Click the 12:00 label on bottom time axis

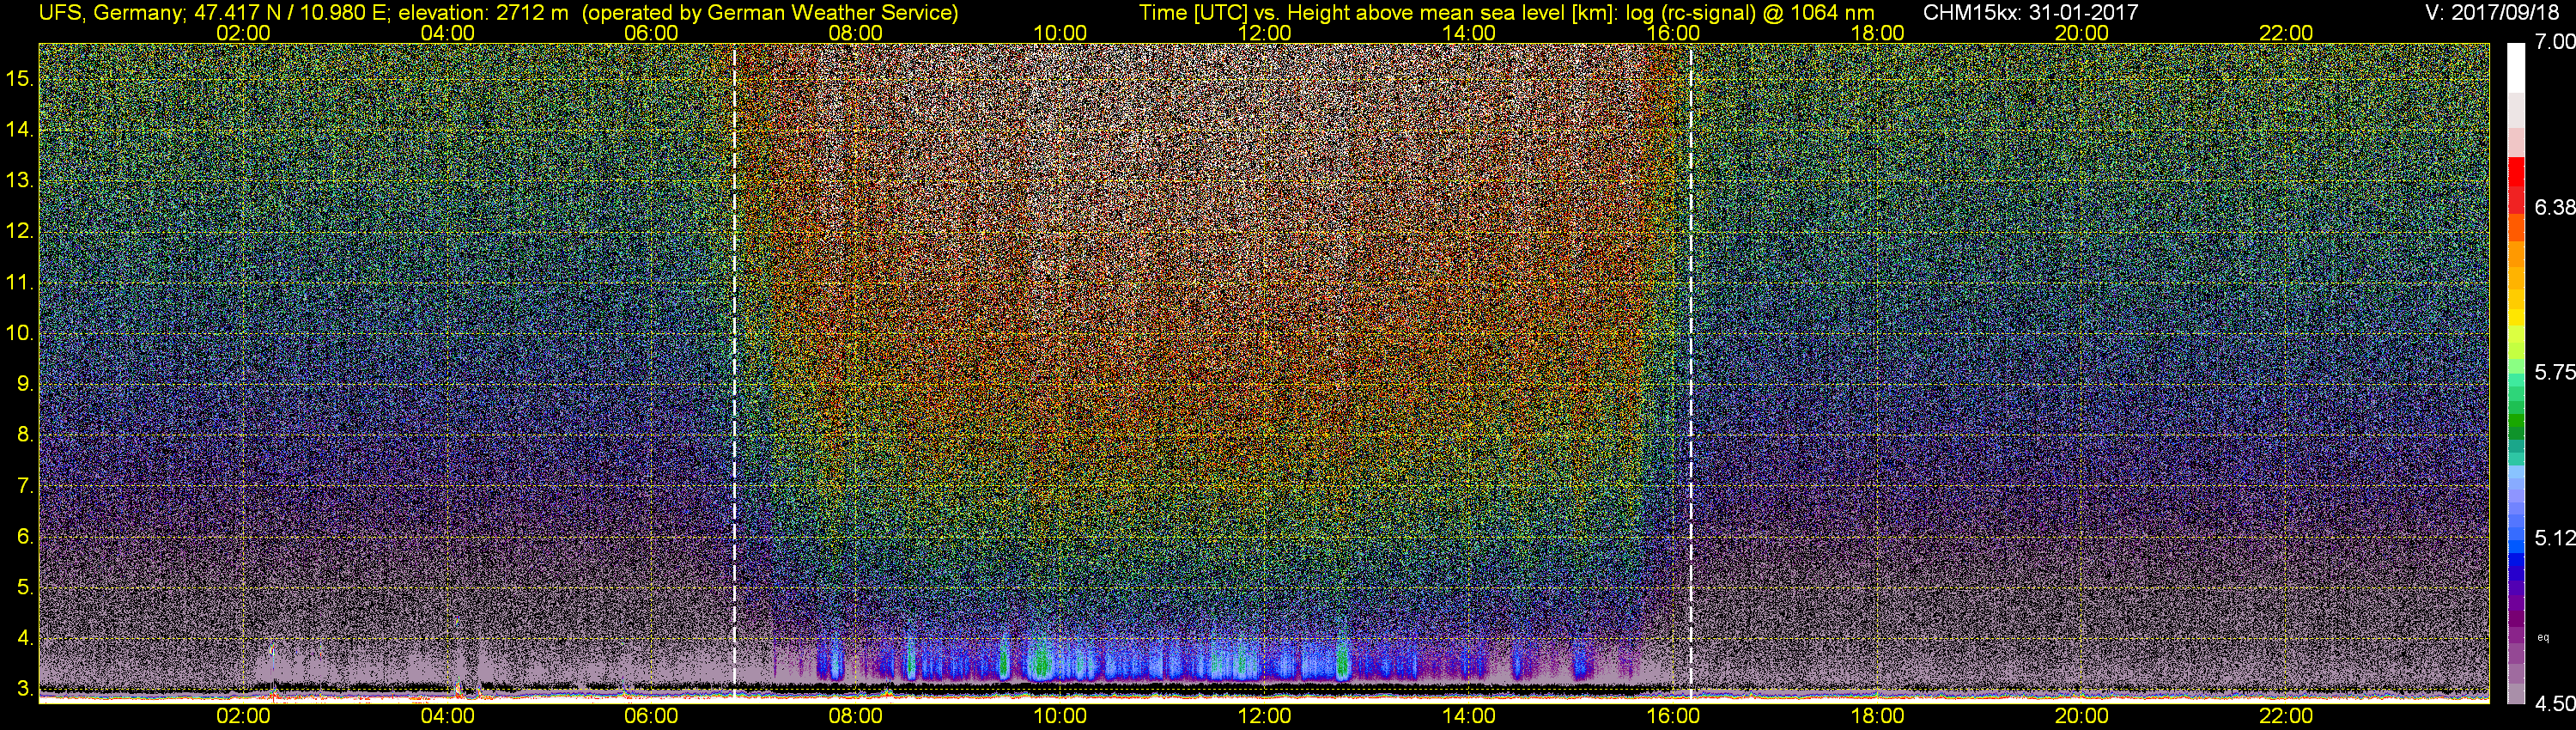[x=1264, y=716]
